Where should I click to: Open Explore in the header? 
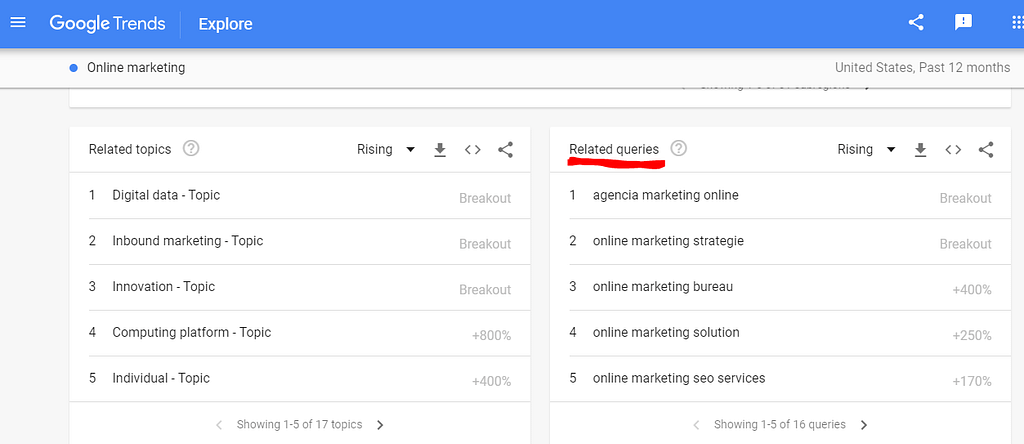(x=225, y=24)
